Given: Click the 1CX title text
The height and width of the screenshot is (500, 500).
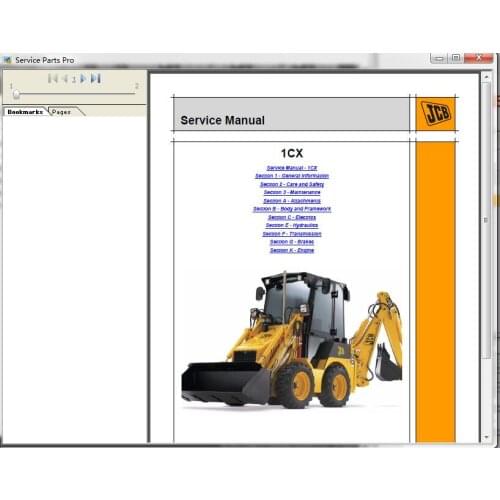Looking at the screenshot, I should pyautogui.click(x=292, y=153).
